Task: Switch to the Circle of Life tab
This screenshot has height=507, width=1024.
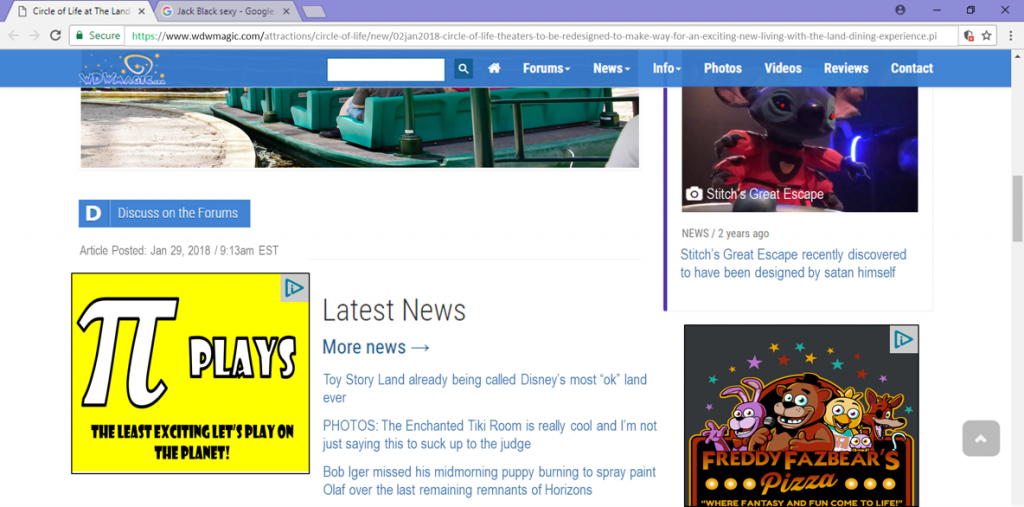Action: [80, 11]
